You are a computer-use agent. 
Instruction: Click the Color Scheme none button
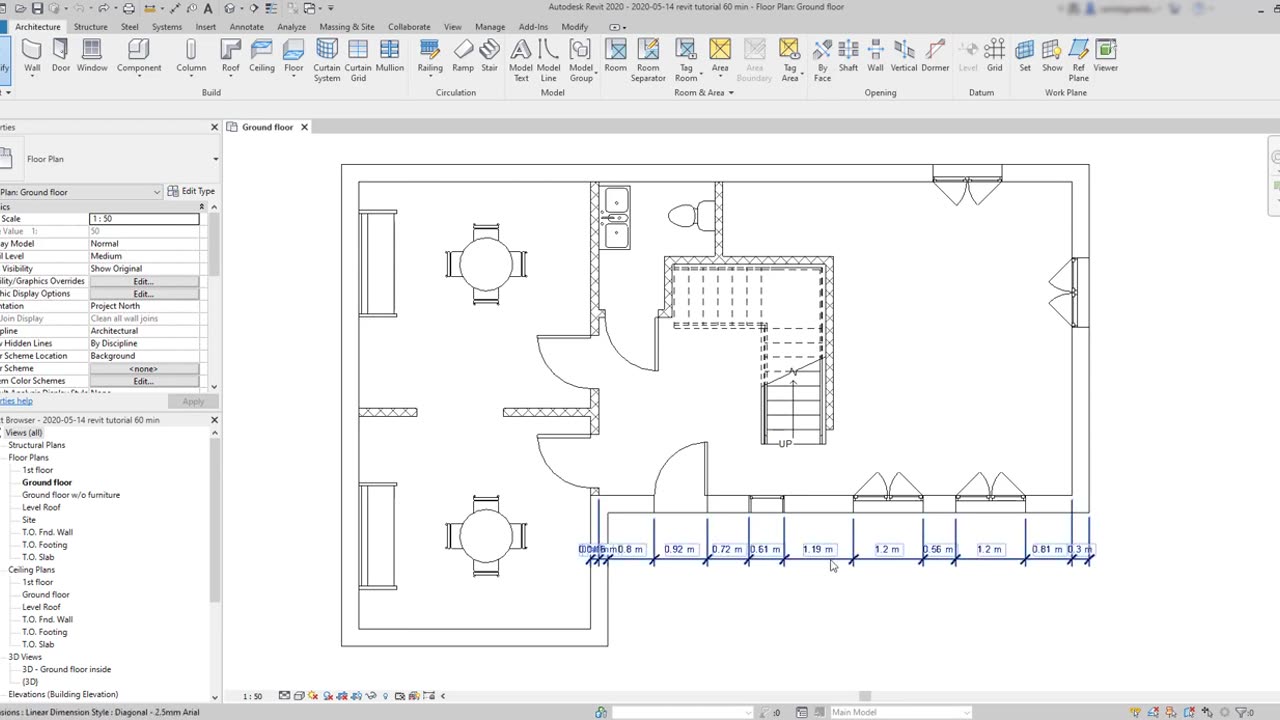pos(144,369)
